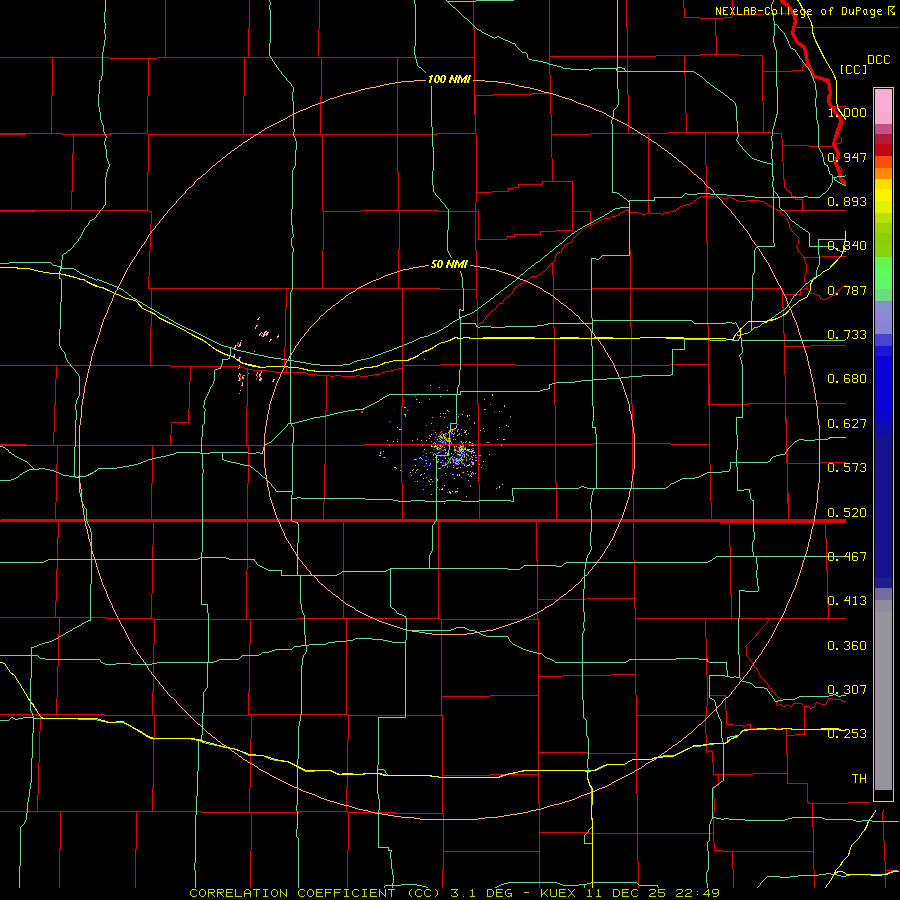Pick the bright green segment of the color bar

point(883,273)
